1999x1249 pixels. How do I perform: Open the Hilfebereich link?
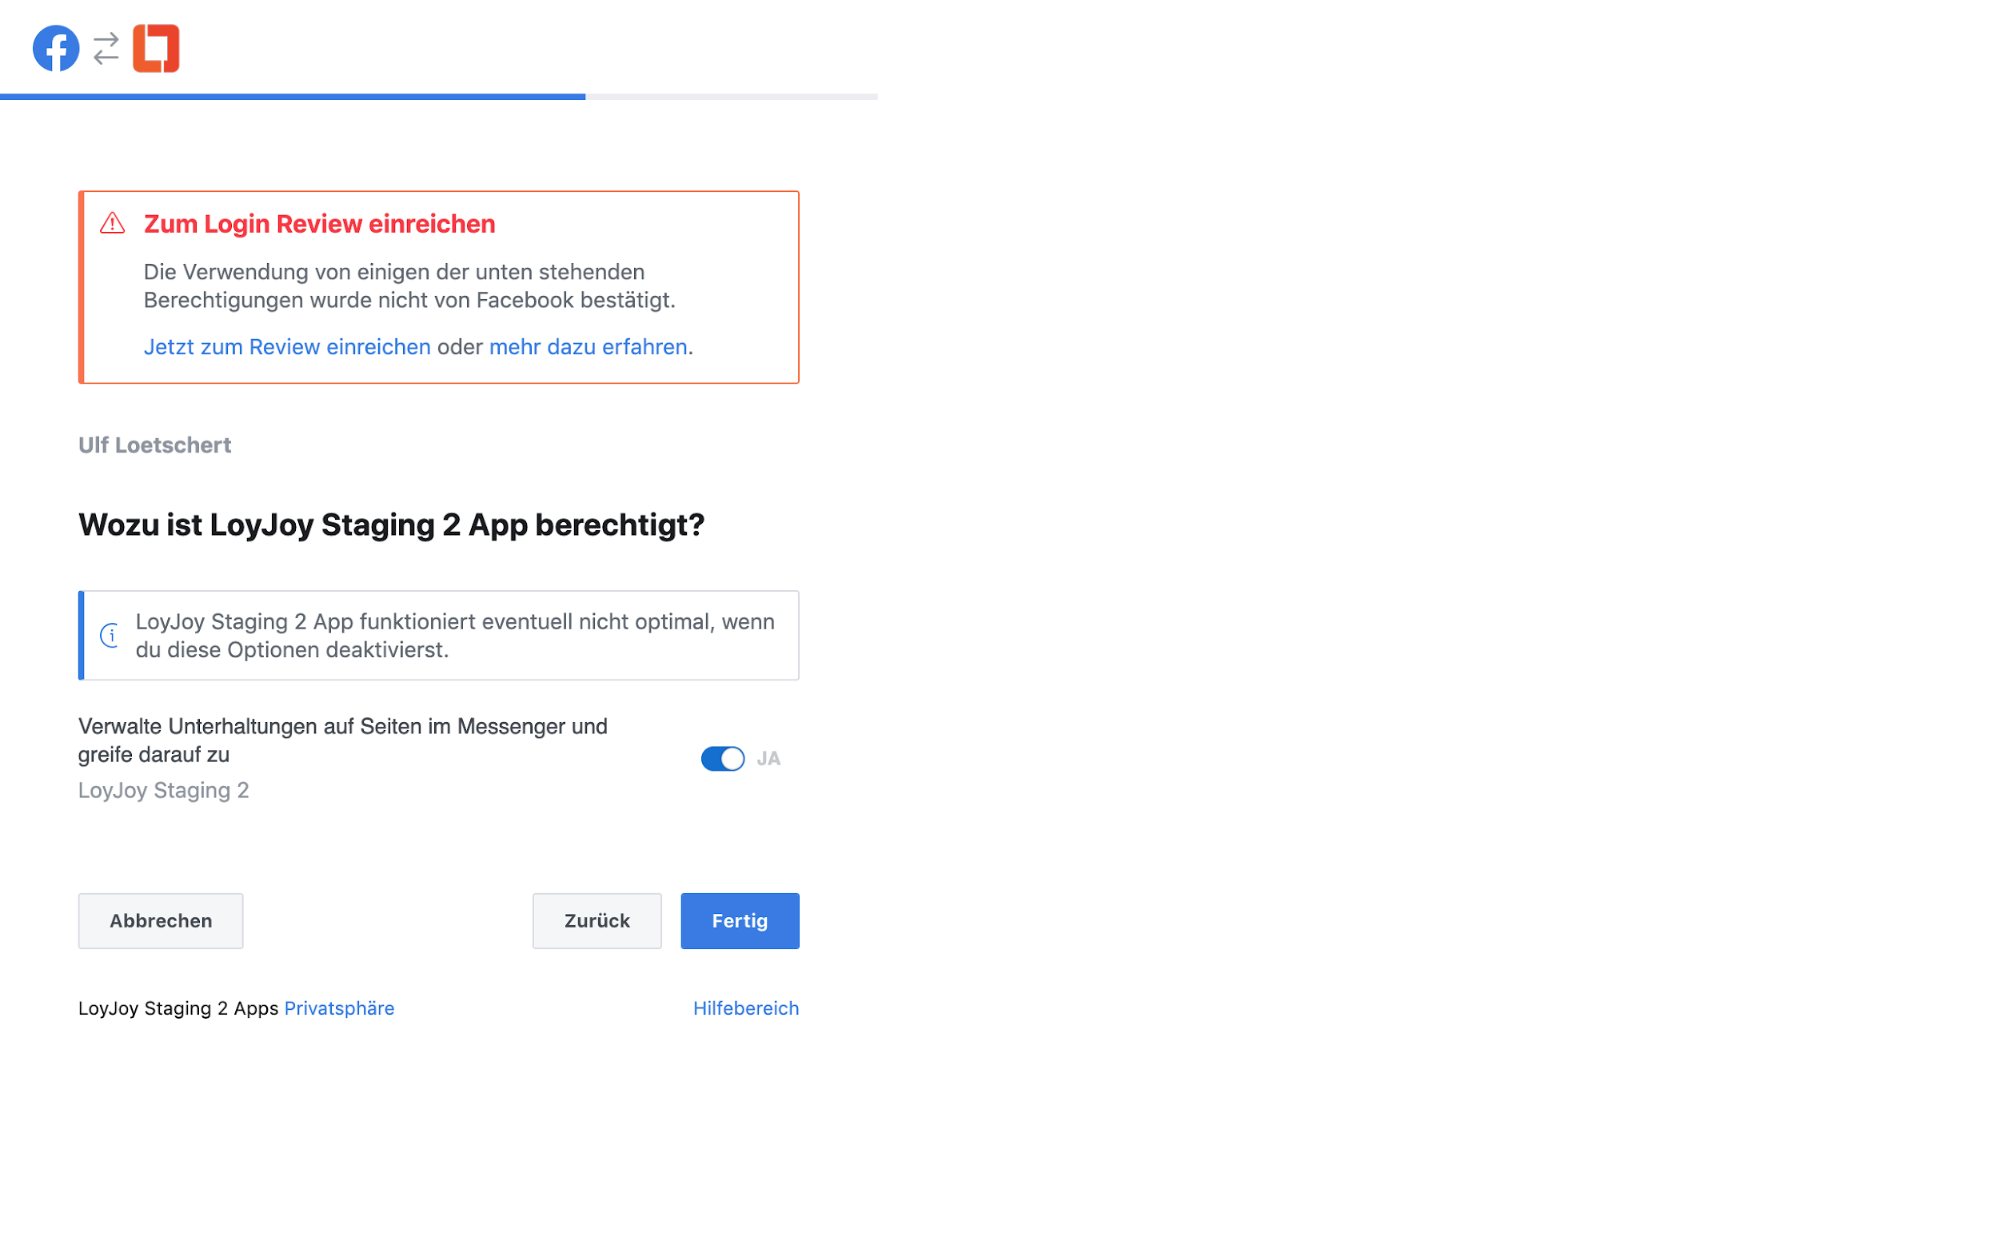click(x=745, y=1008)
